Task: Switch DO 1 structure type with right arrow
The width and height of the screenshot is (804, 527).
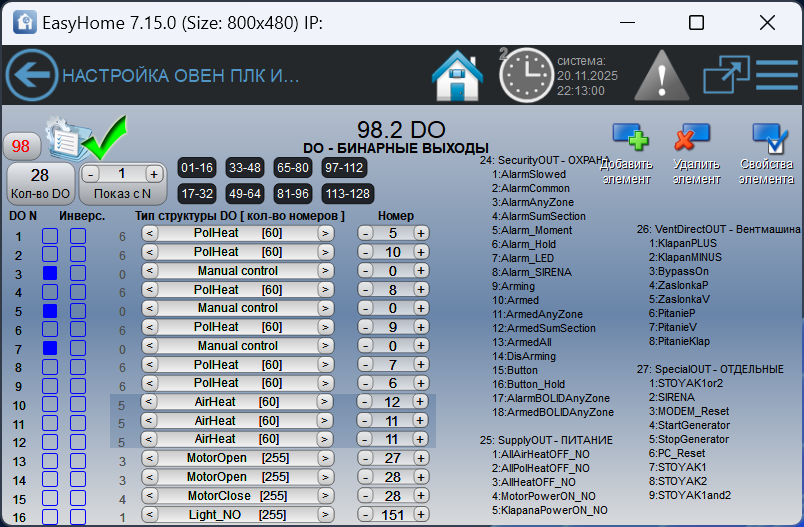Action: point(325,233)
